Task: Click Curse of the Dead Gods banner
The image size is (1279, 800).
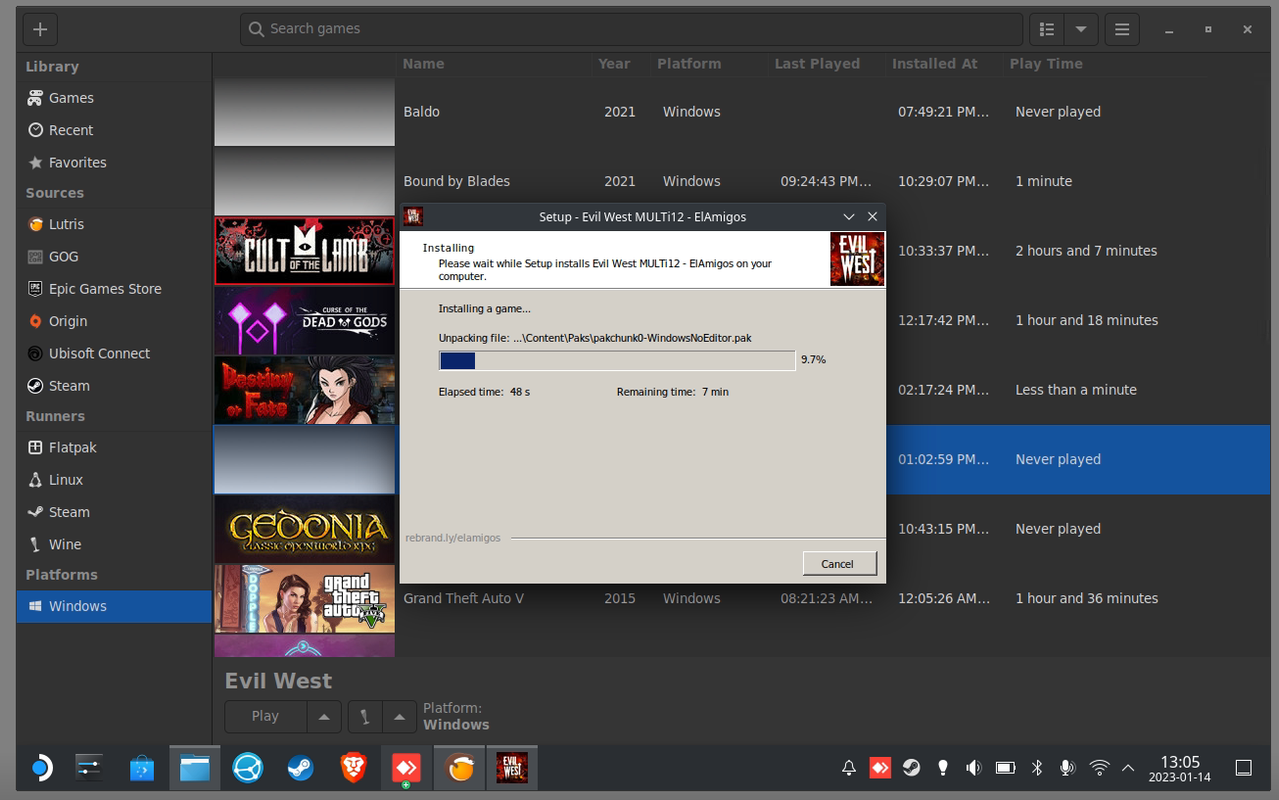Action: (x=304, y=321)
